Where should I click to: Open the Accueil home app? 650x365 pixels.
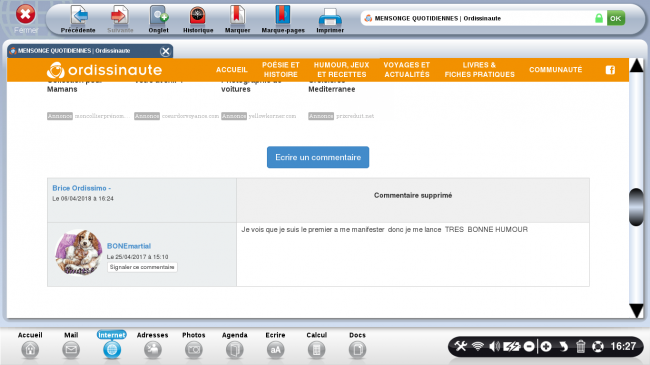click(30, 345)
